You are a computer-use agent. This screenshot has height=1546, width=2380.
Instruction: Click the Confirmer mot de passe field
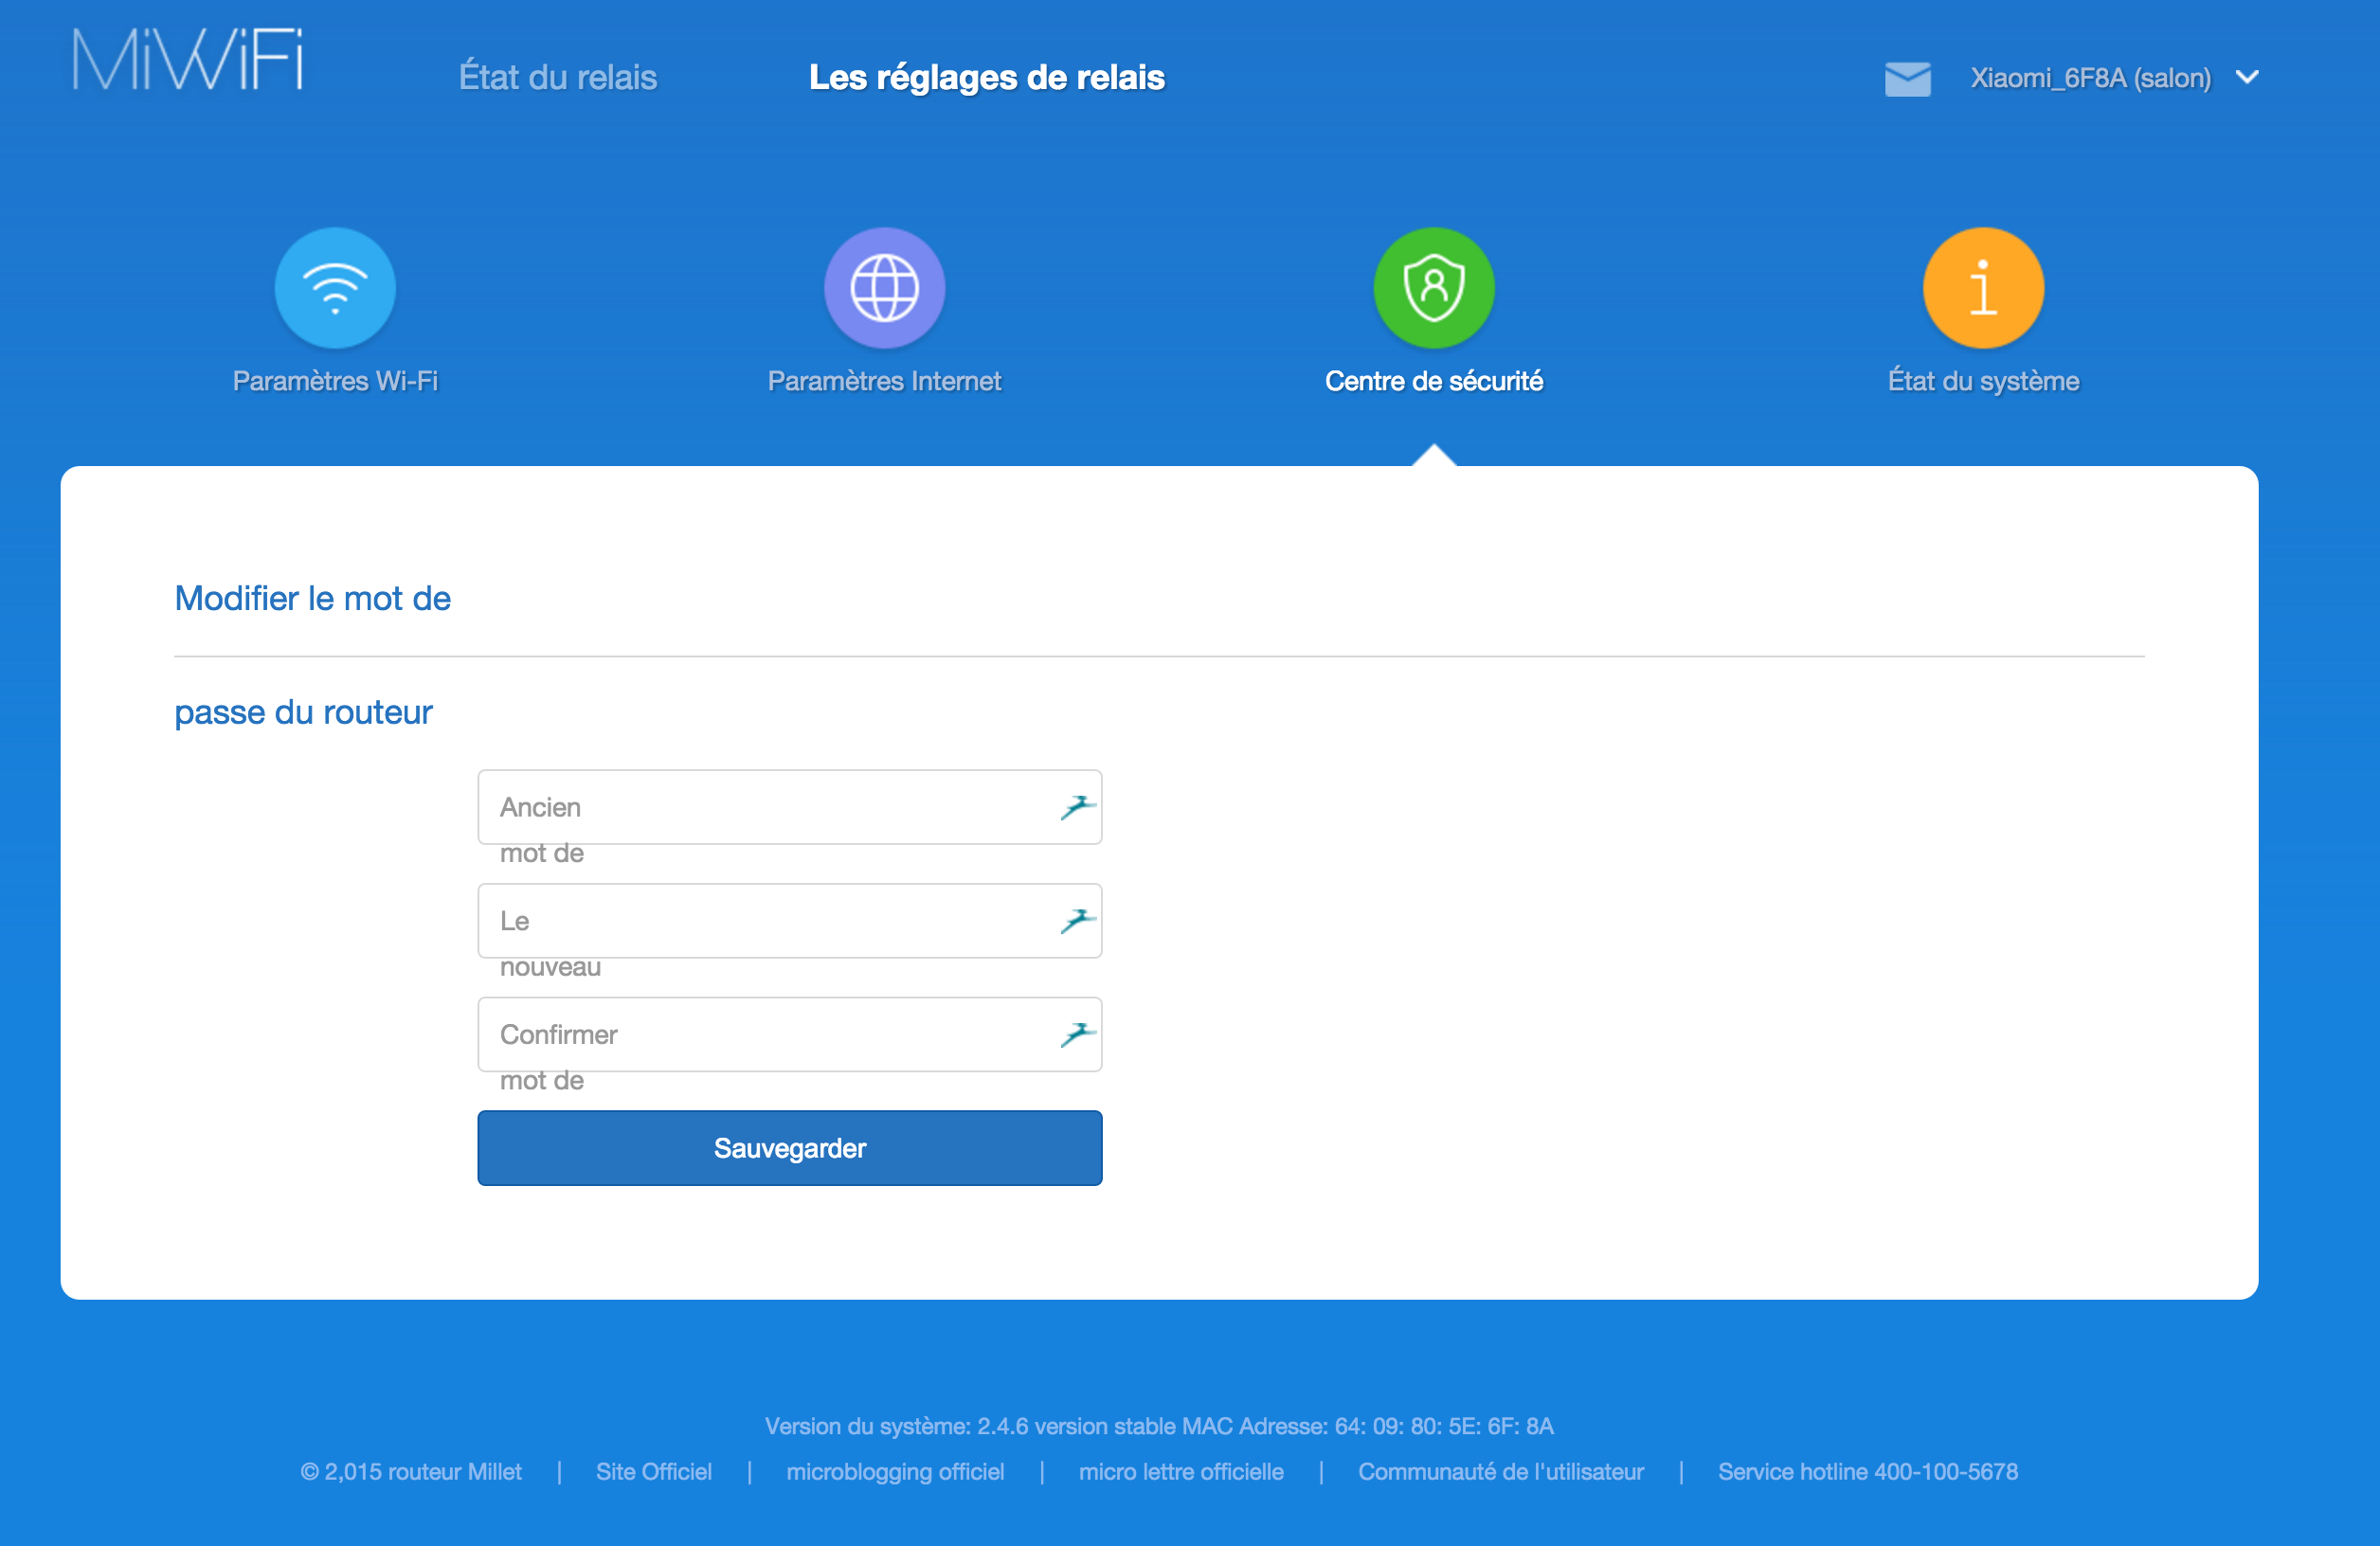pos(789,1035)
